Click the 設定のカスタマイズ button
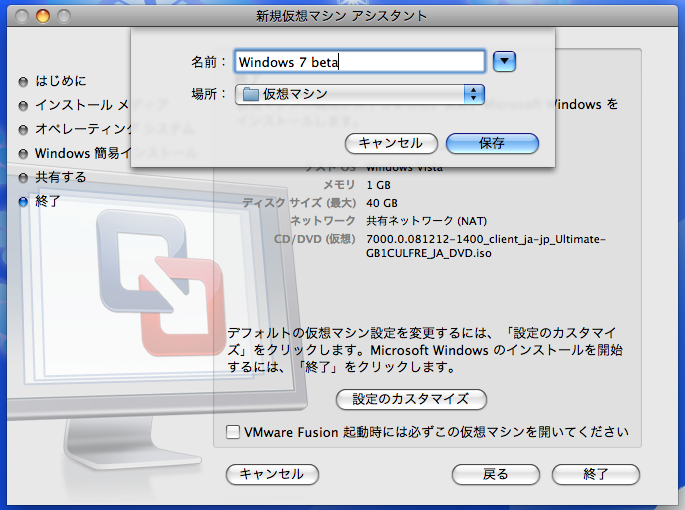Image resolution: width=685 pixels, height=510 pixels. coord(411,399)
